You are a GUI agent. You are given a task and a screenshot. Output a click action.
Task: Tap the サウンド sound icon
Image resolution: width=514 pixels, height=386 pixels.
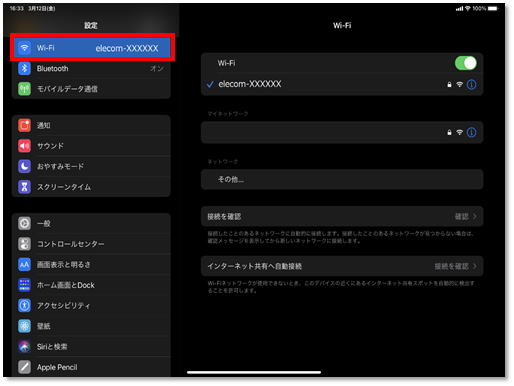(x=24, y=146)
